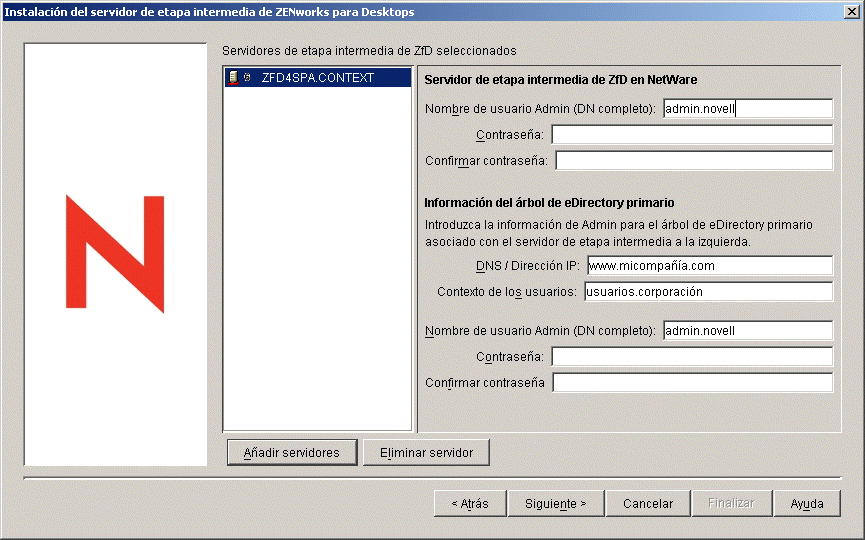Close the installation wizard window
Viewport: 865px width, 540px height.
pos(852,12)
